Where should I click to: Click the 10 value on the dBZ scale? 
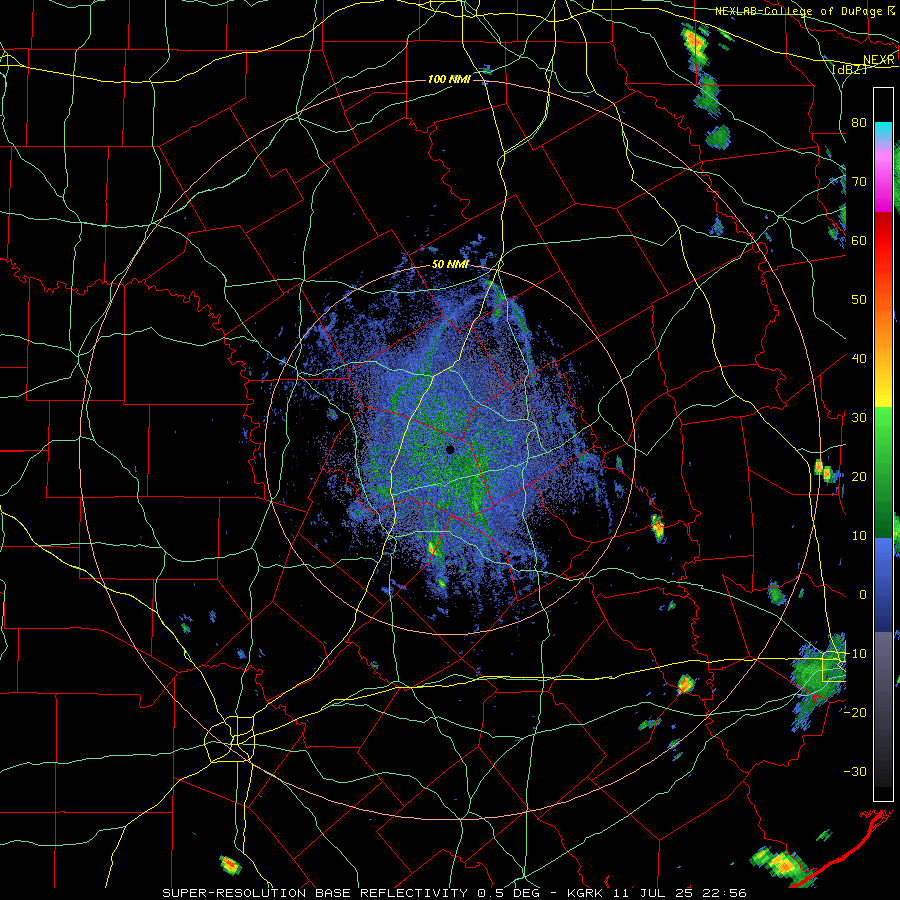coord(859,536)
